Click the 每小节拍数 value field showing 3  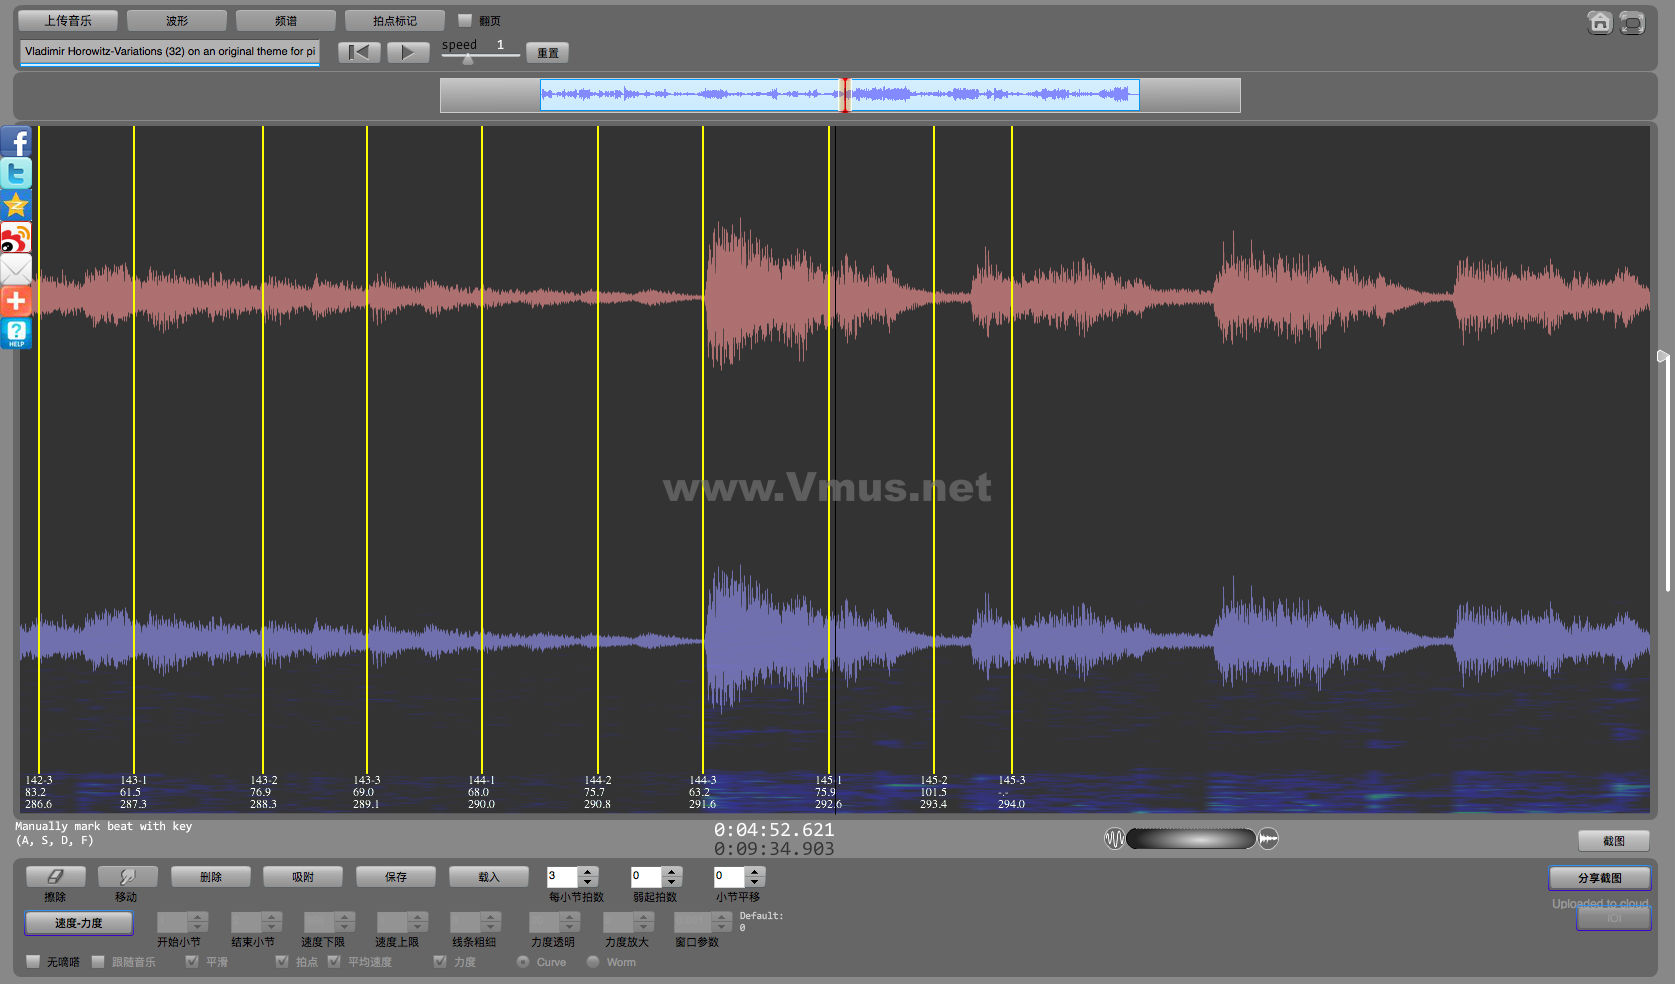coord(562,876)
